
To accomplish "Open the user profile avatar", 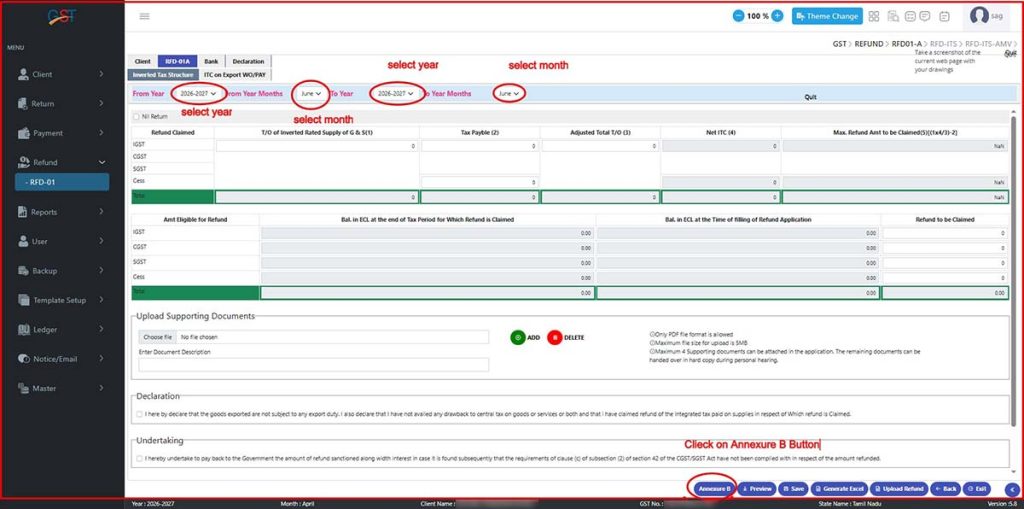I will pyautogui.click(x=979, y=16).
